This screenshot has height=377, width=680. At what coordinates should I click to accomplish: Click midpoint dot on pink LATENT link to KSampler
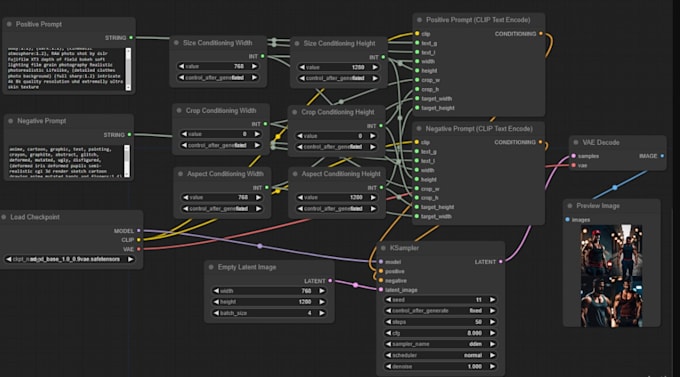(x=356, y=285)
